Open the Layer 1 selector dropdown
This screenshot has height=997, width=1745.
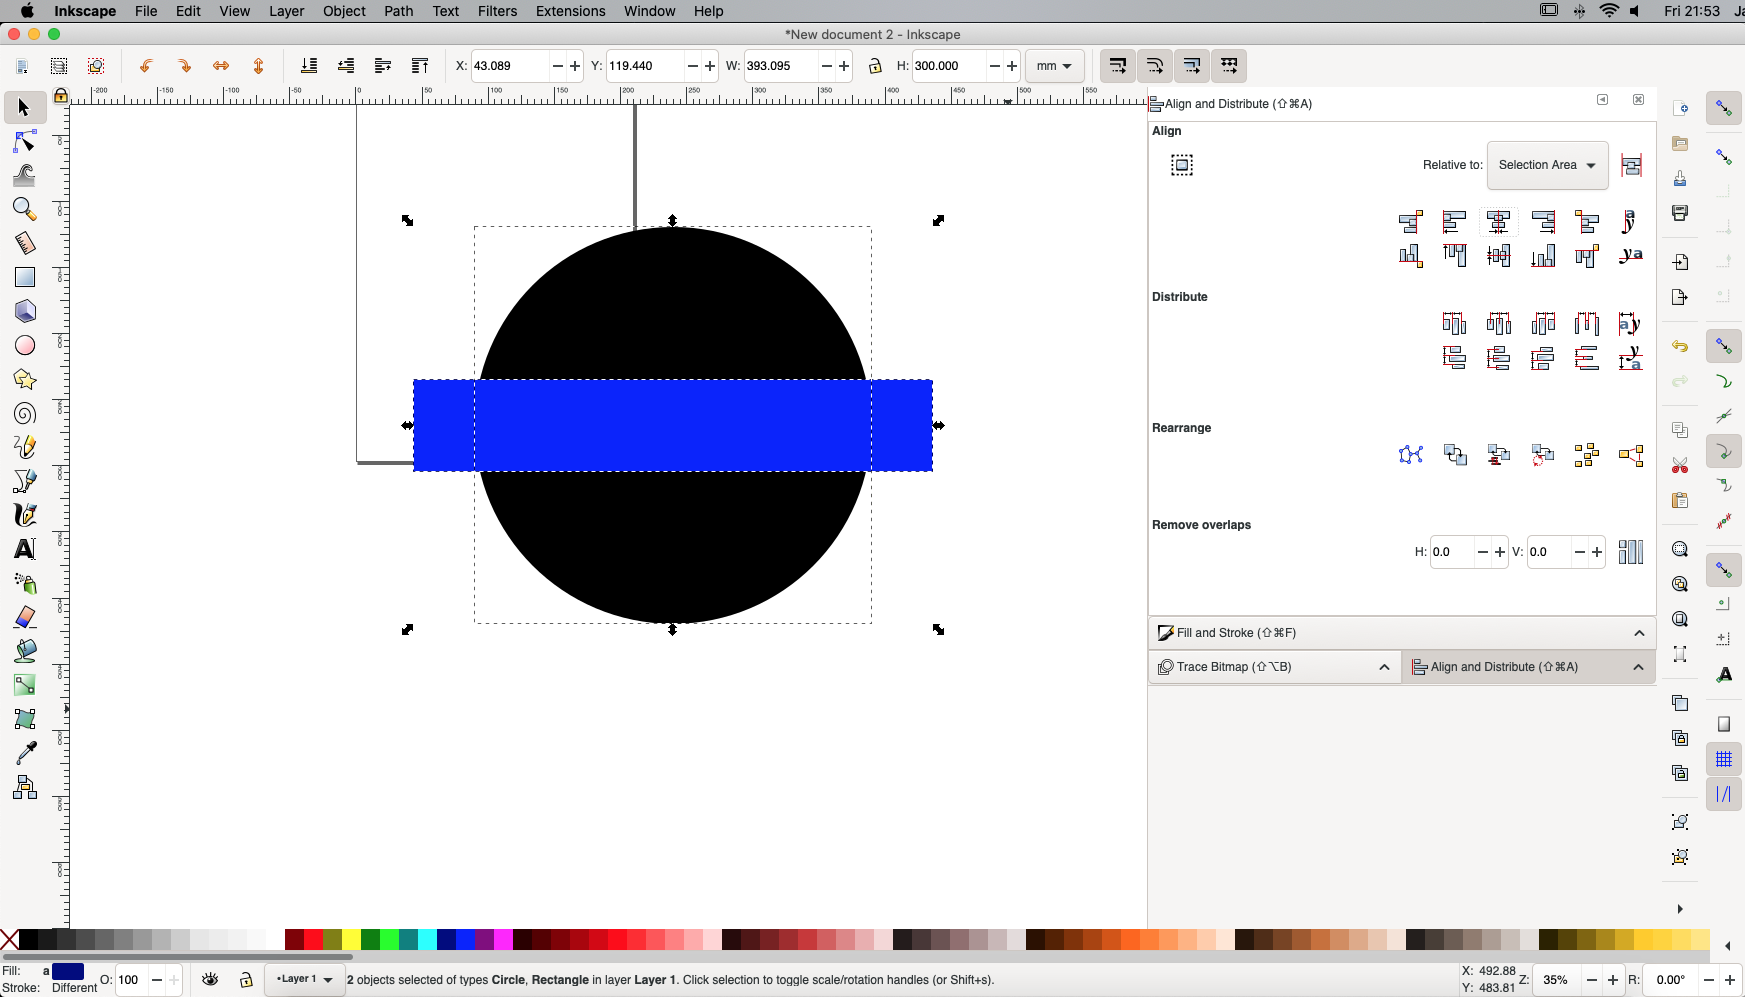304,979
